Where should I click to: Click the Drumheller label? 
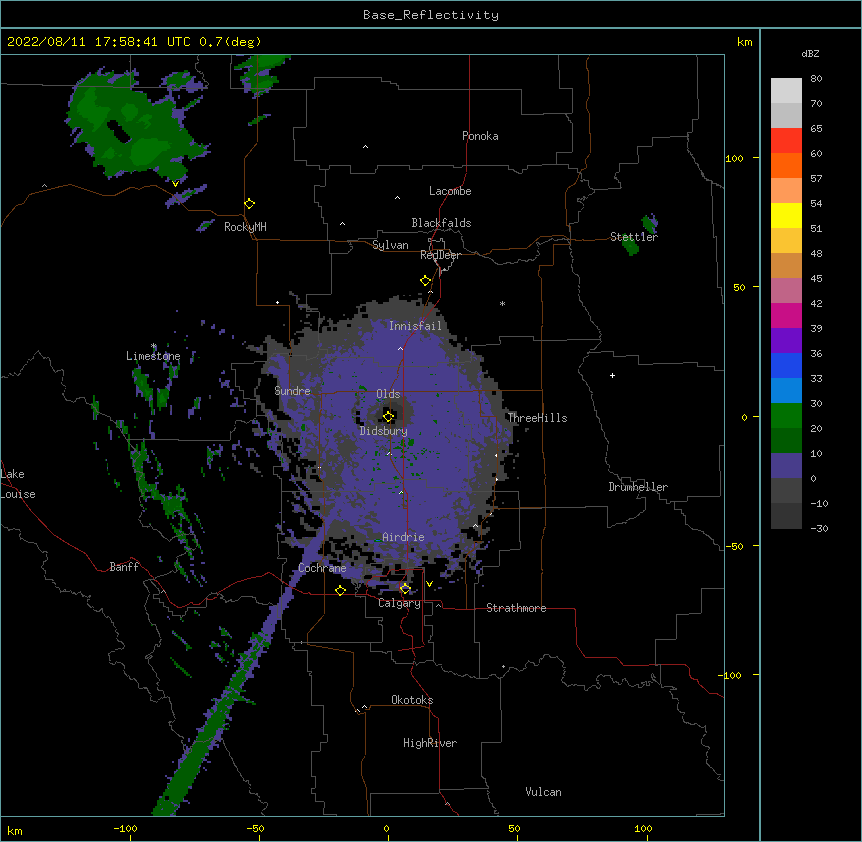(x=638, y=487)
